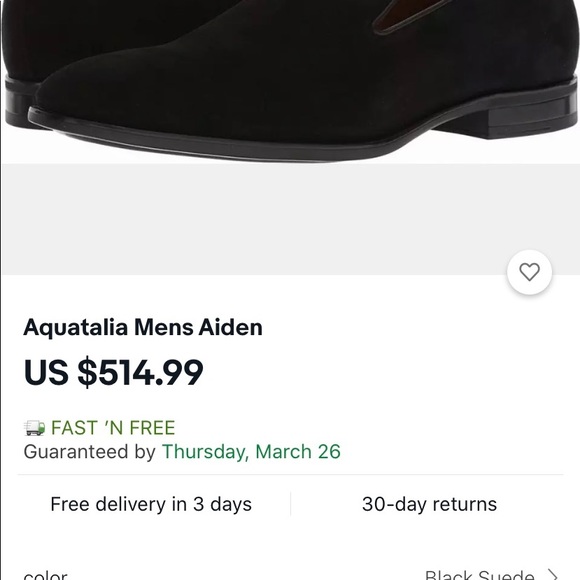The image size is (580, 580).
Task: Click the color row label
Action: pyautogui.click(x=45, y=576)
